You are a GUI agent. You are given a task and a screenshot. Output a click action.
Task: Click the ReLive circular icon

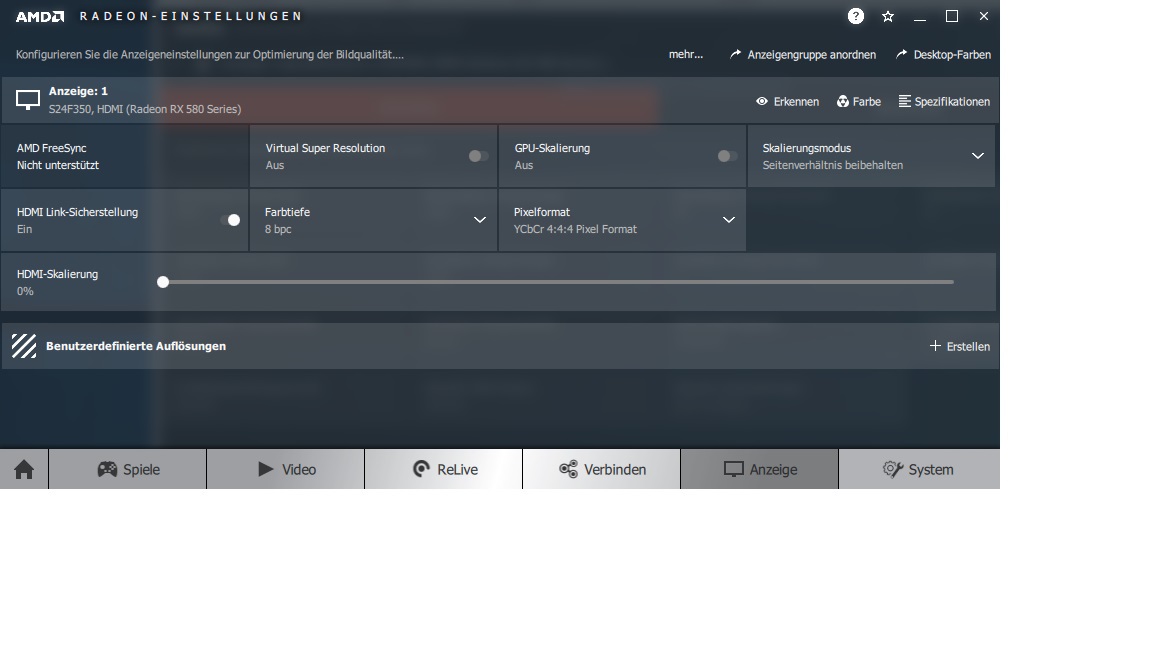(x=421, y=469)
